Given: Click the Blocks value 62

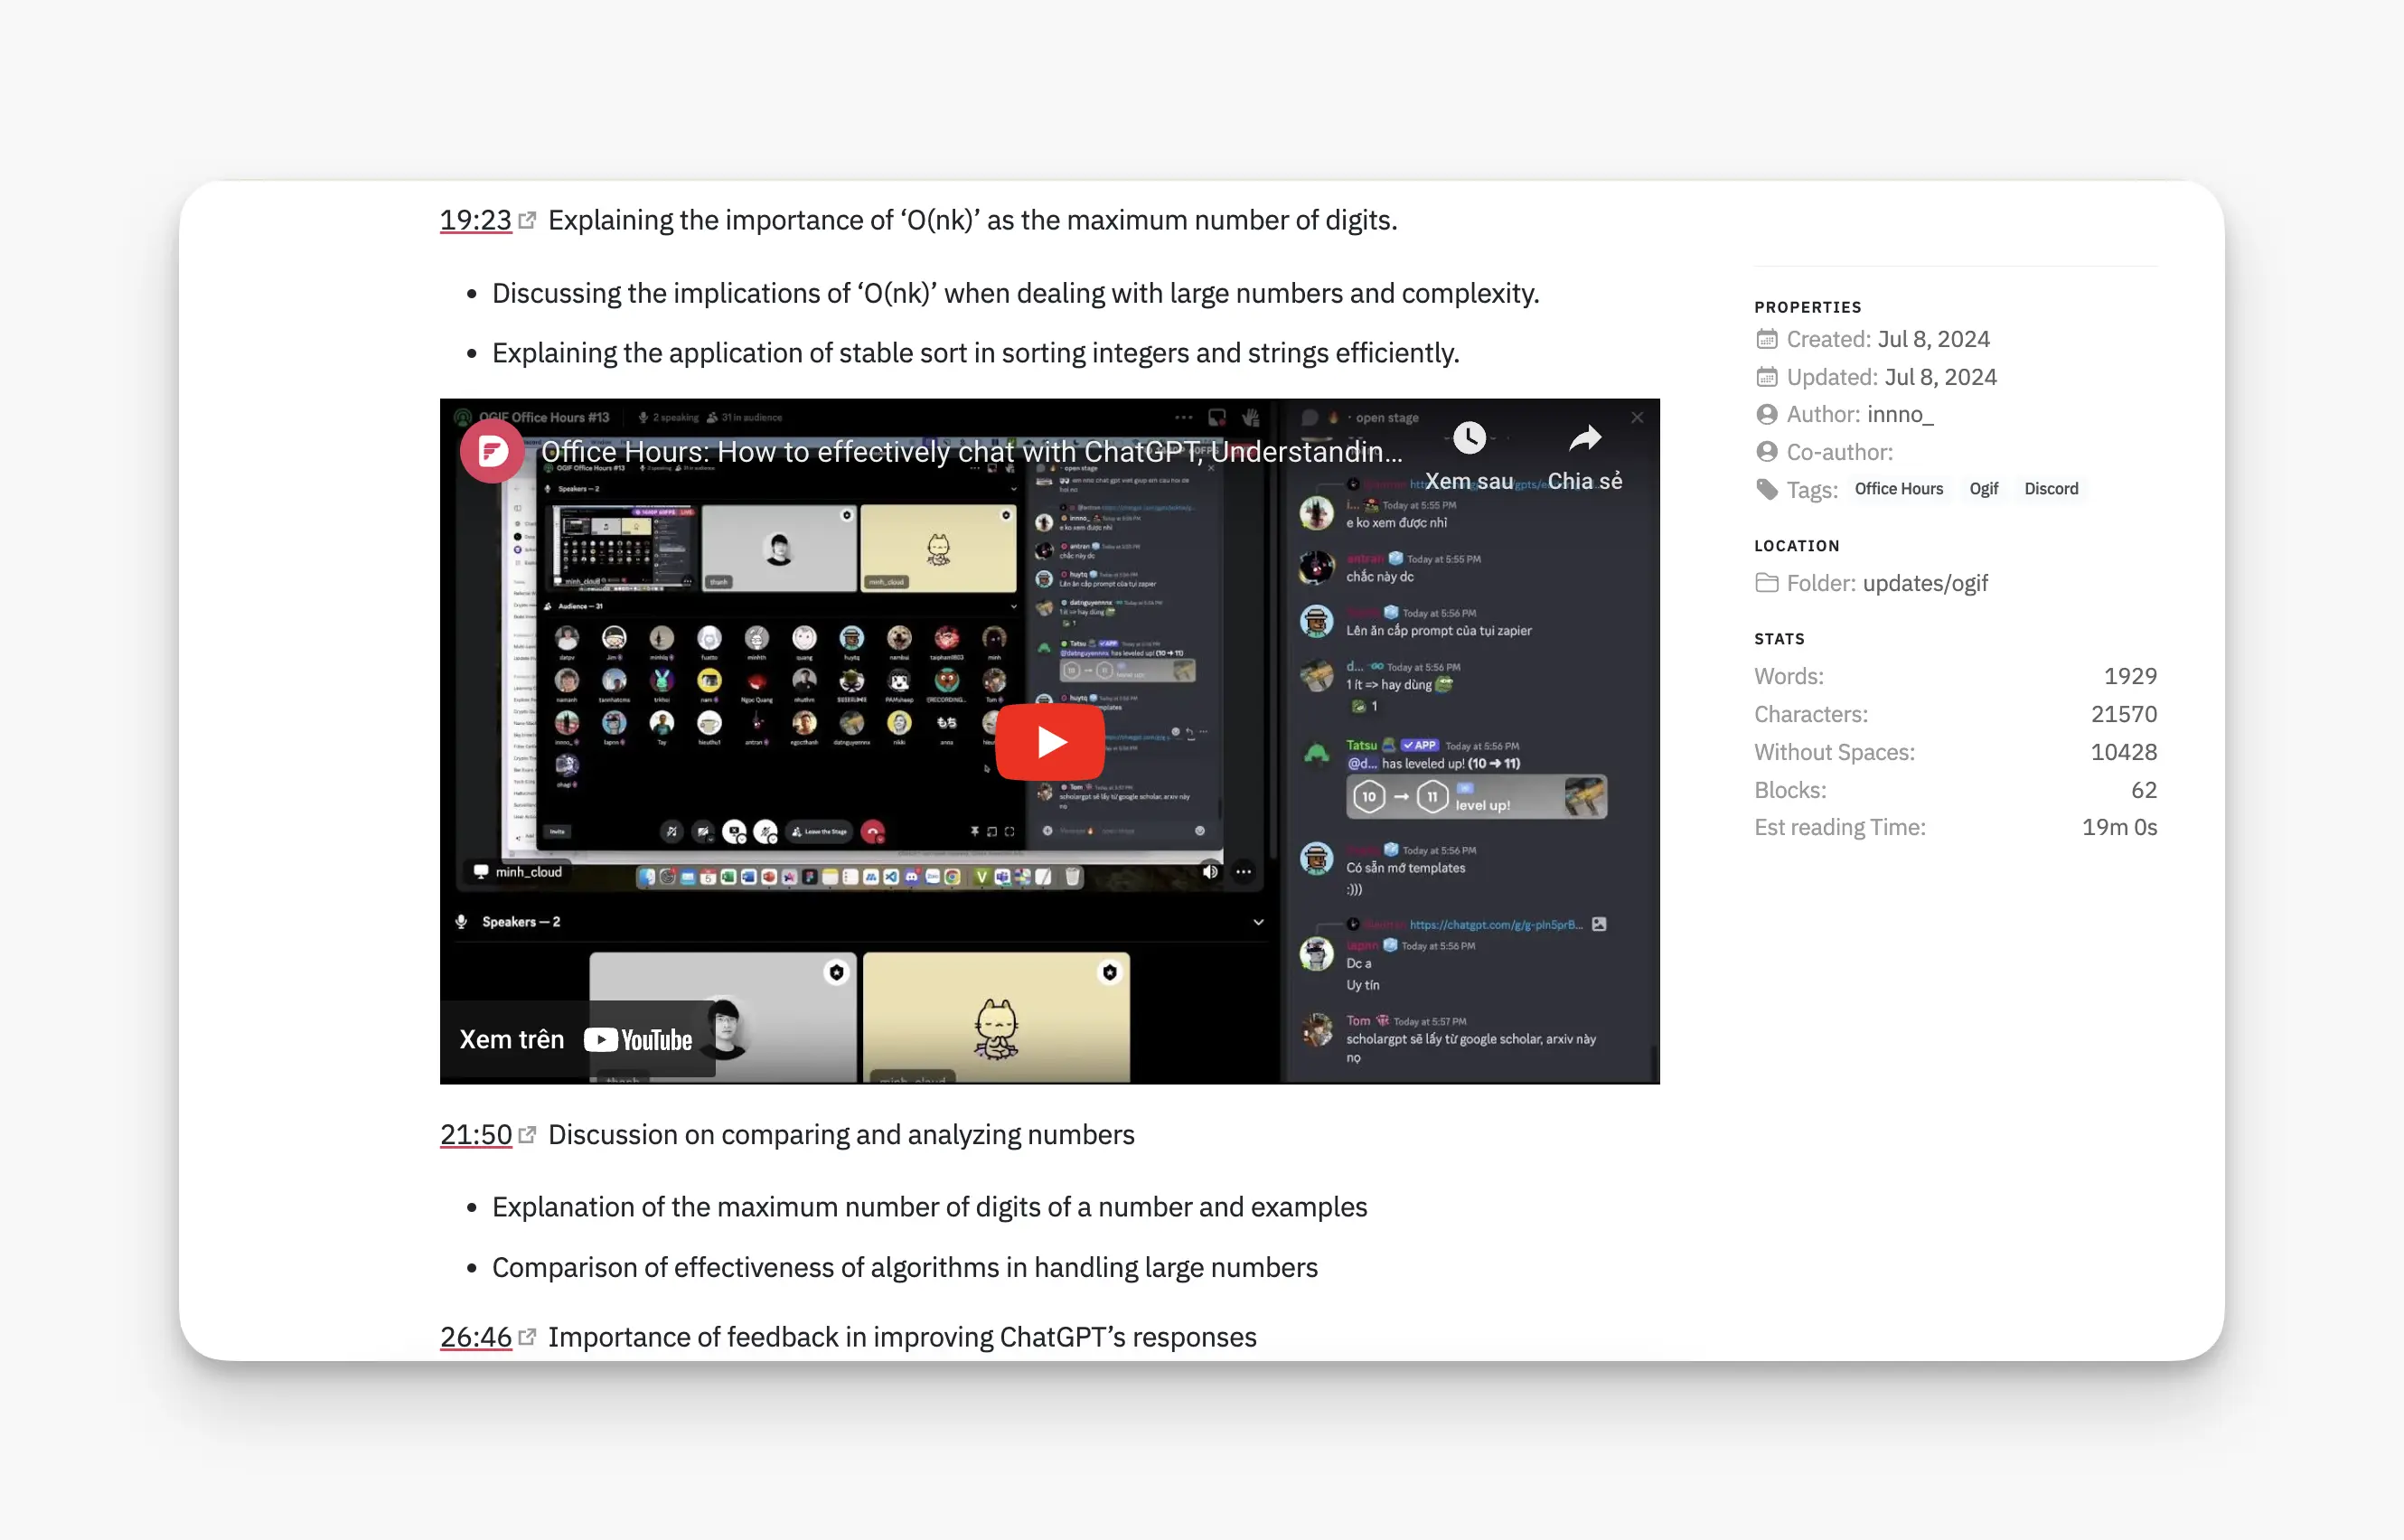Looking at the screenshot, I should (2144, 790).
